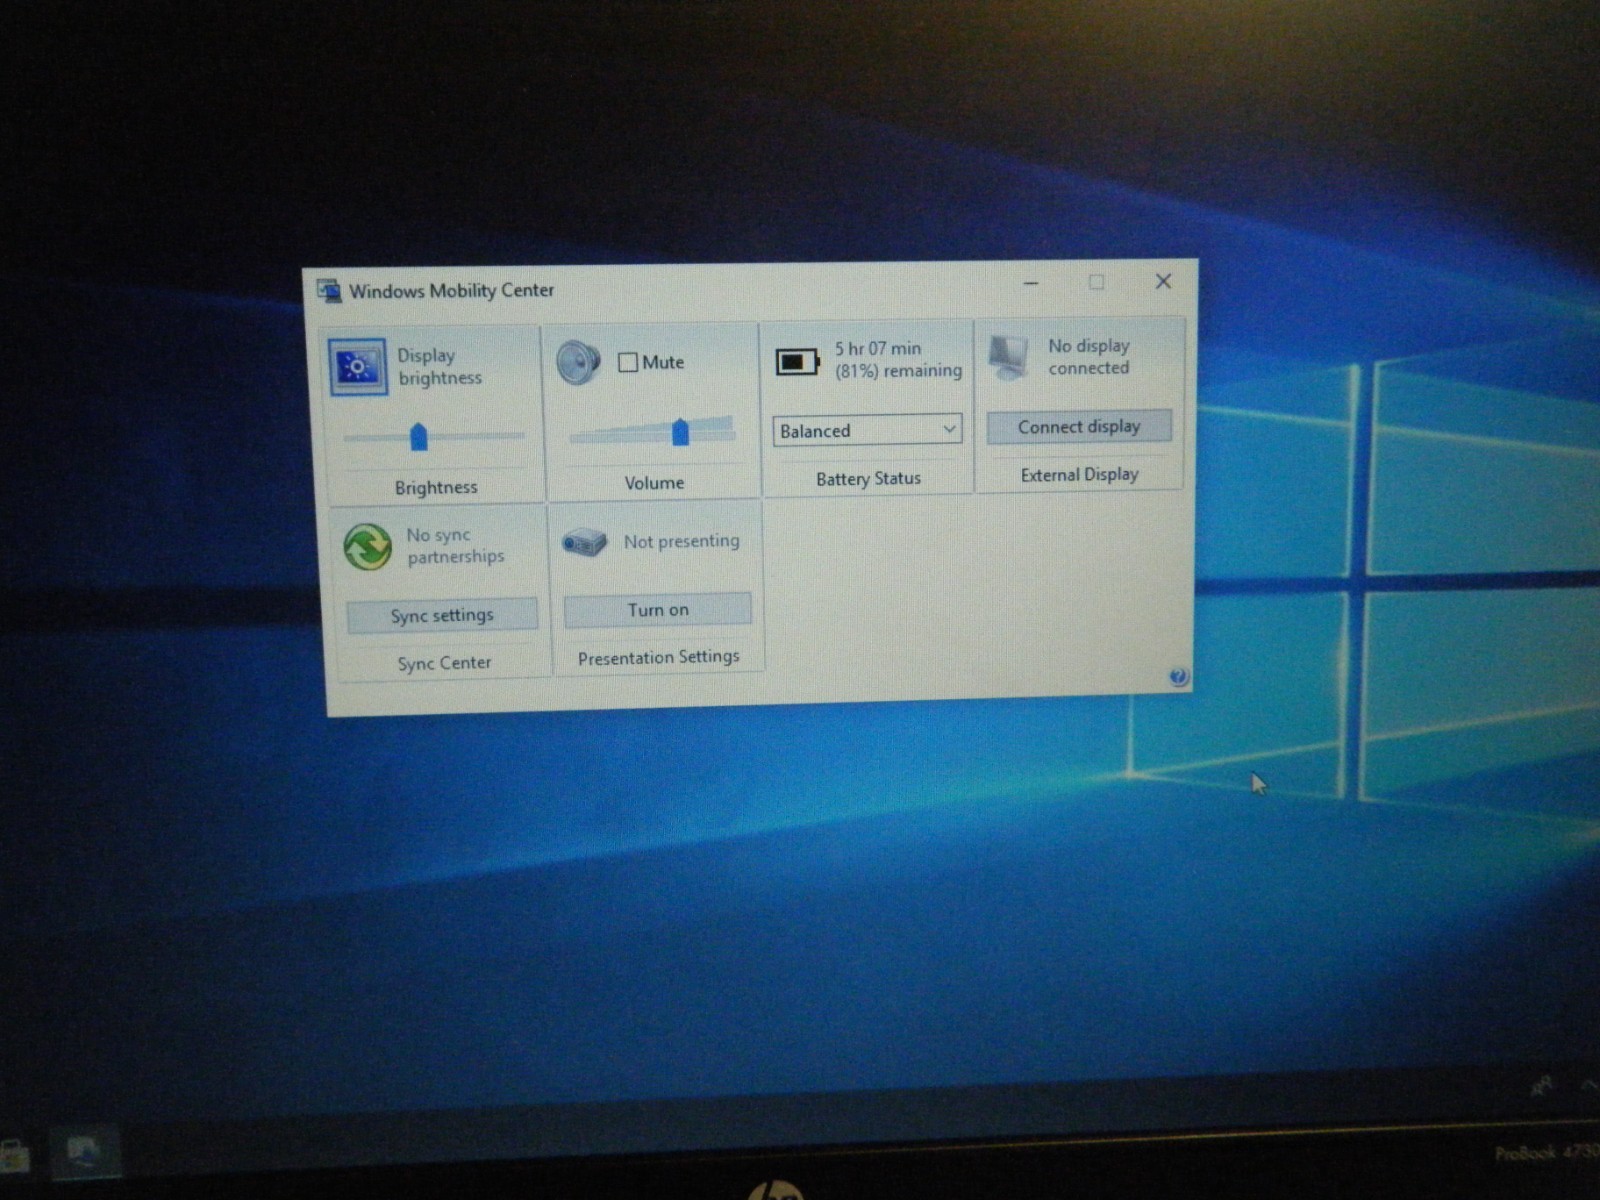
Task: Click the green Sync Center icon
Action: tap(367, 547)
